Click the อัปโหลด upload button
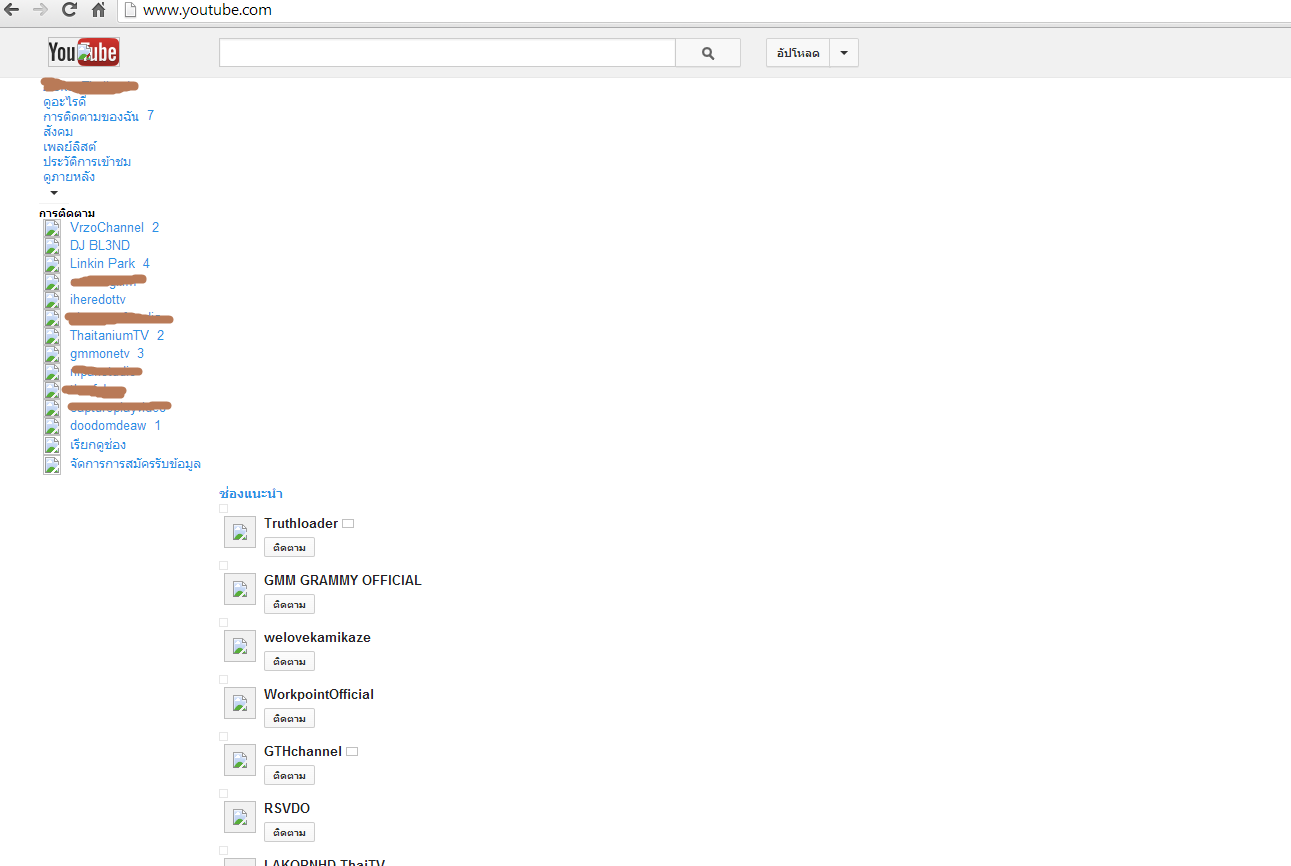The width and height of the screenshot is (1291, 866). click(798, 53)
